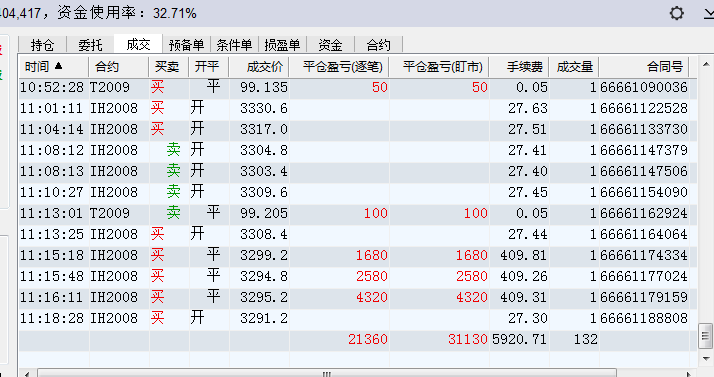
Task: Select the 11:15:18 IH2008 trade row
Action: (357, 255)
